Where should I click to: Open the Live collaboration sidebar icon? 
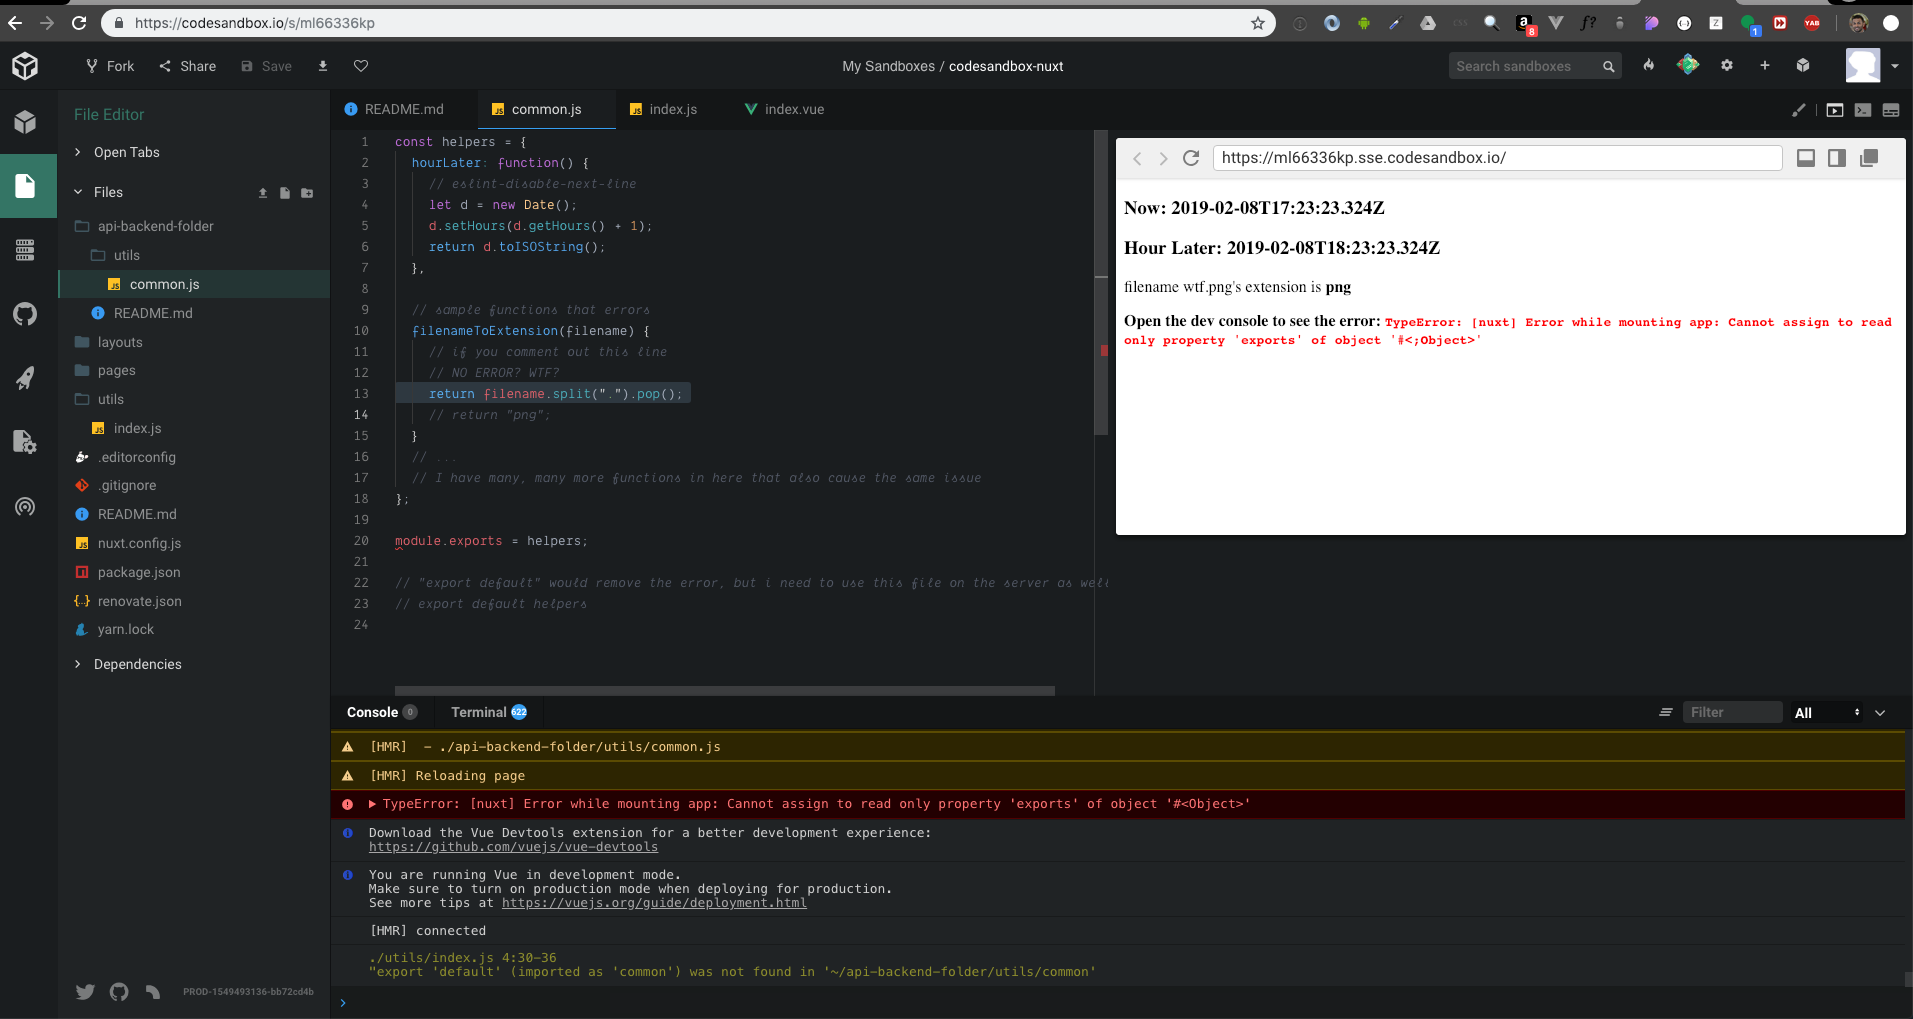point(25,506)
